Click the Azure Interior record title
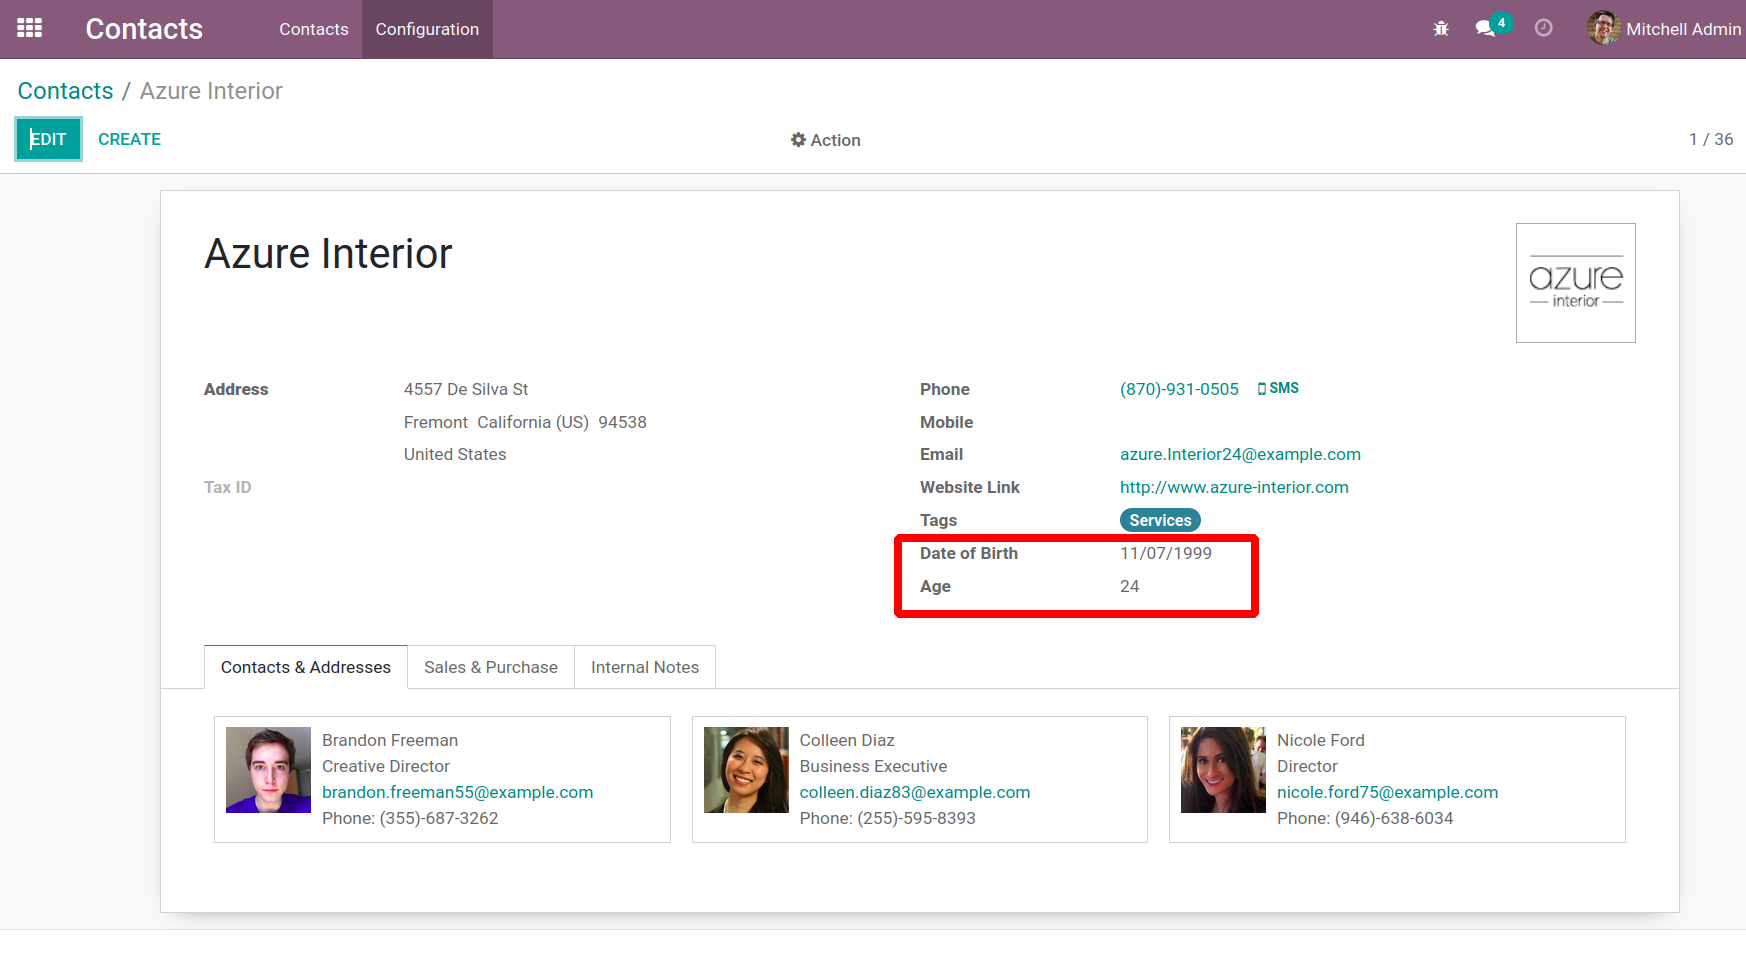This screenshot has height=958, width=1746. tap(328, 254)
